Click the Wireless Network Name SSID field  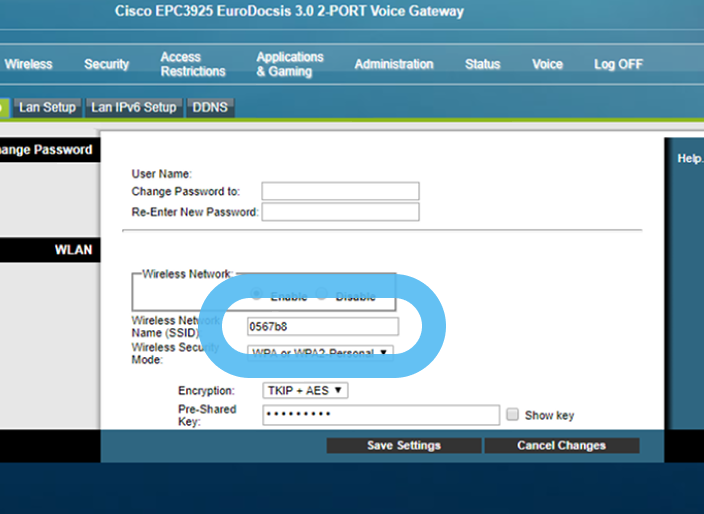pyautogui.click(x=322, y=327)
